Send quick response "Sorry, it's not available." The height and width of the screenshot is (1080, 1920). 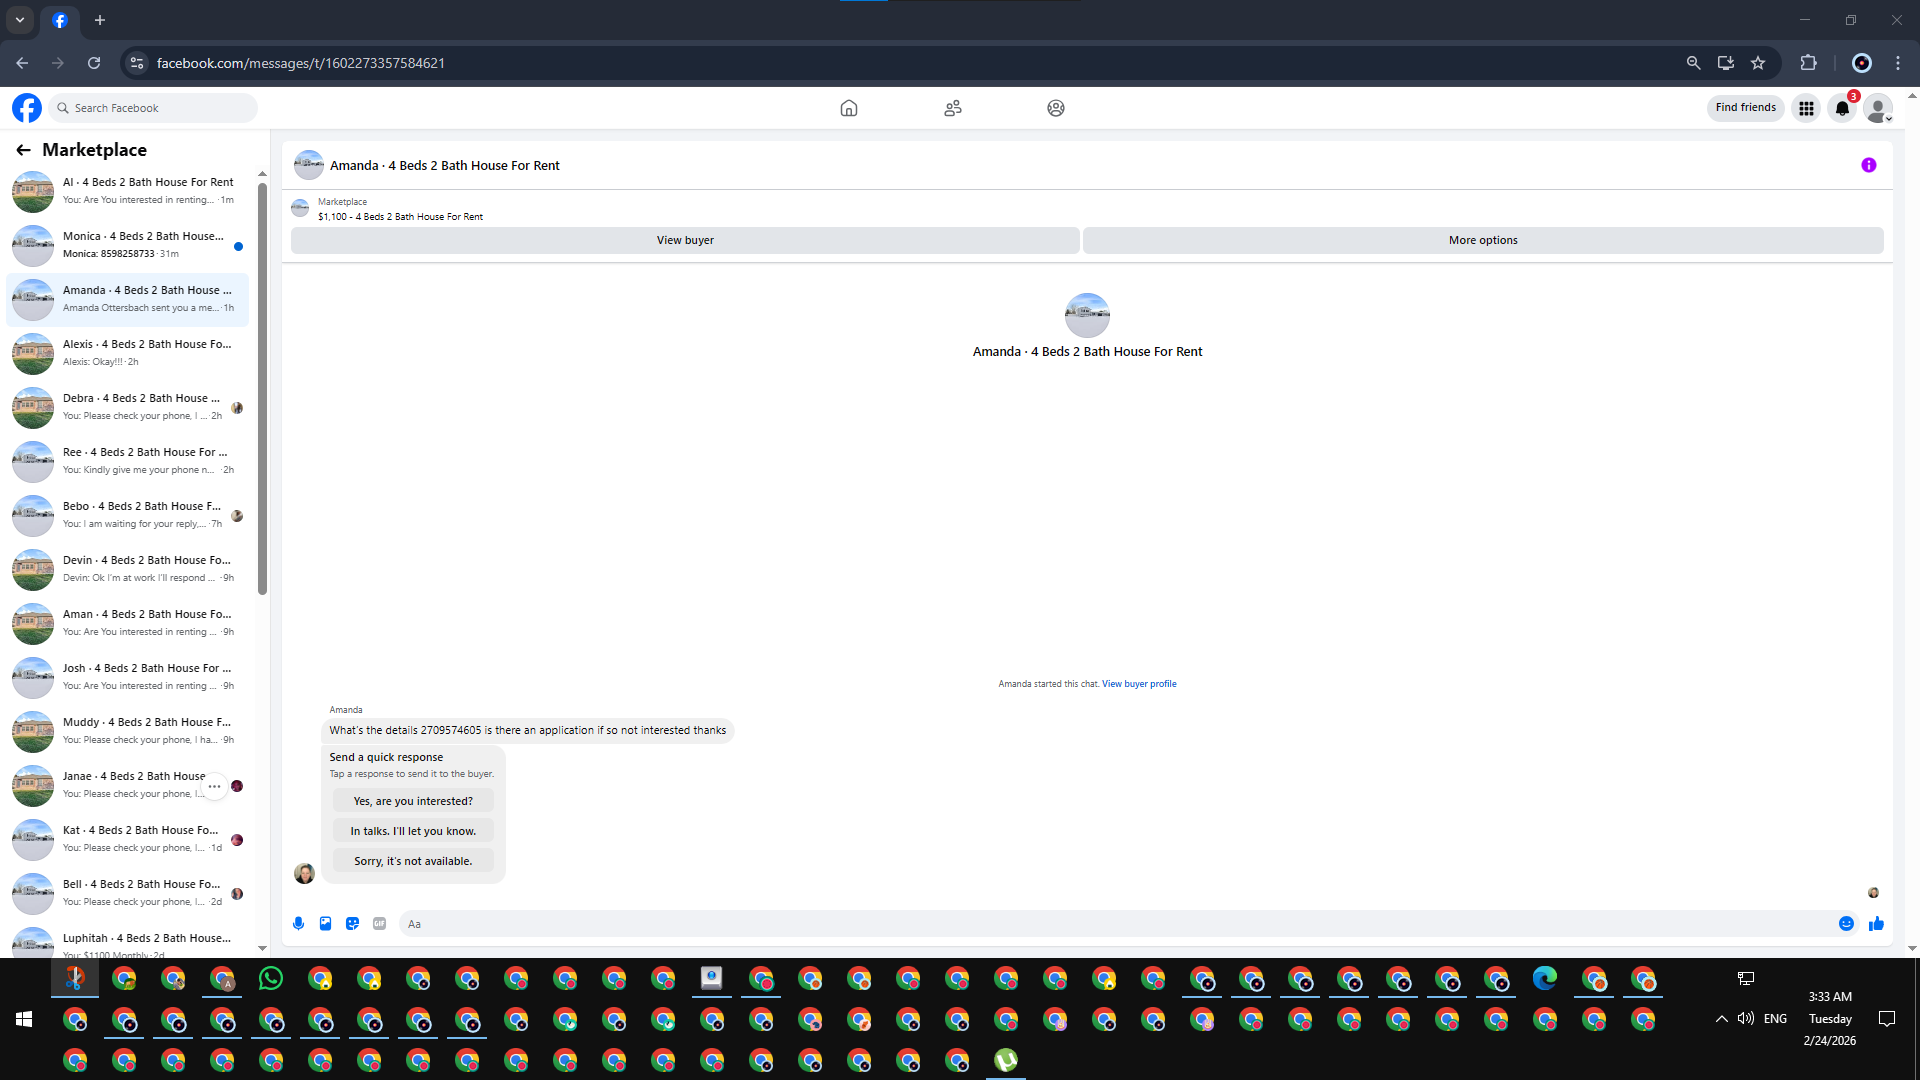(413, 861)
